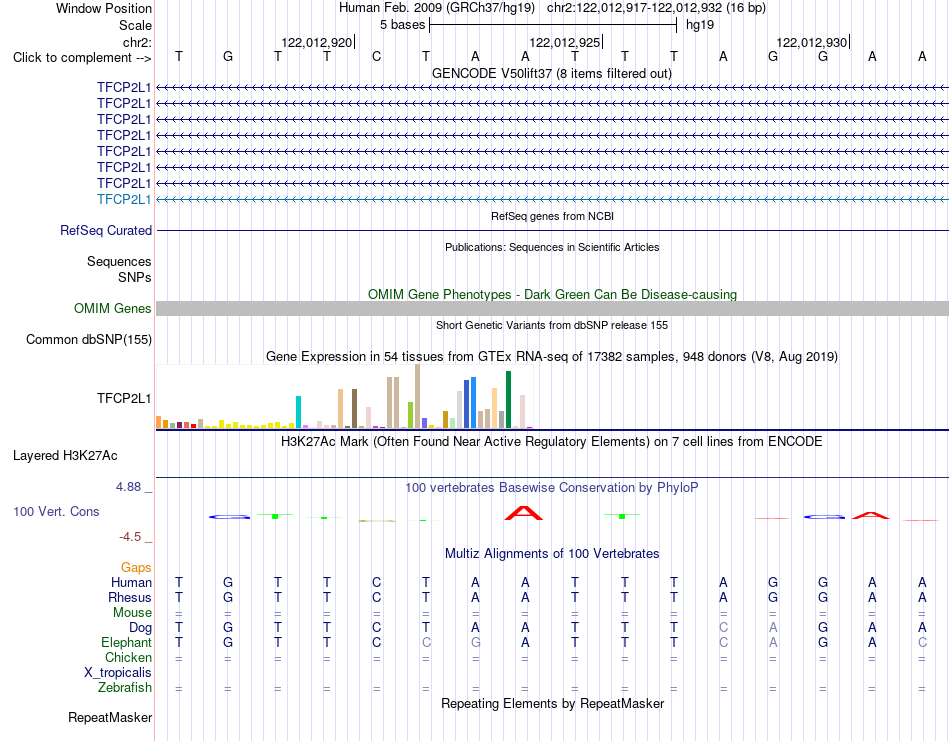Screen dimensions: 950x741
Task: Click the gray OMIM Genes item bar
Action: pos(552,308)
